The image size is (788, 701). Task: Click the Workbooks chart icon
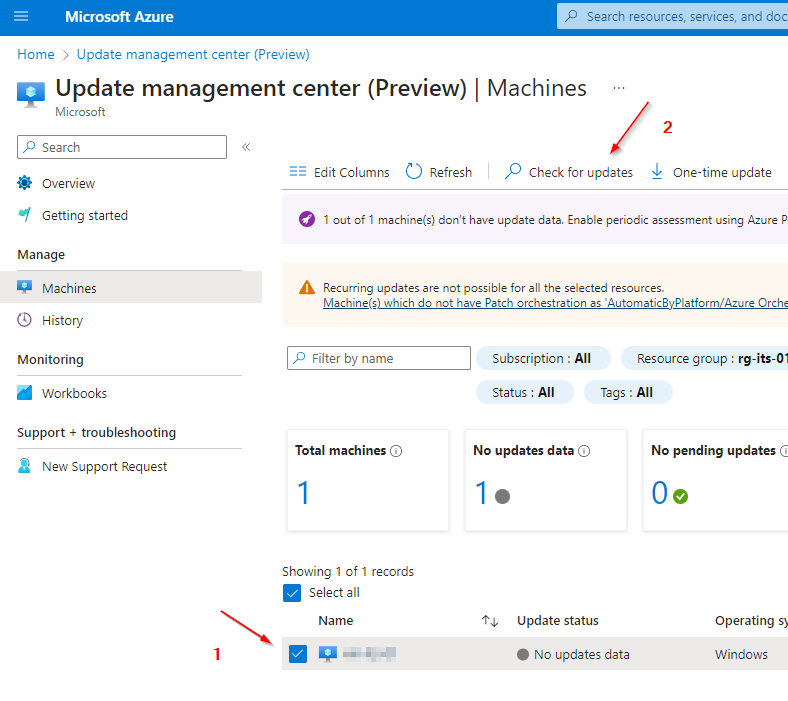click(x=24, y=392)
